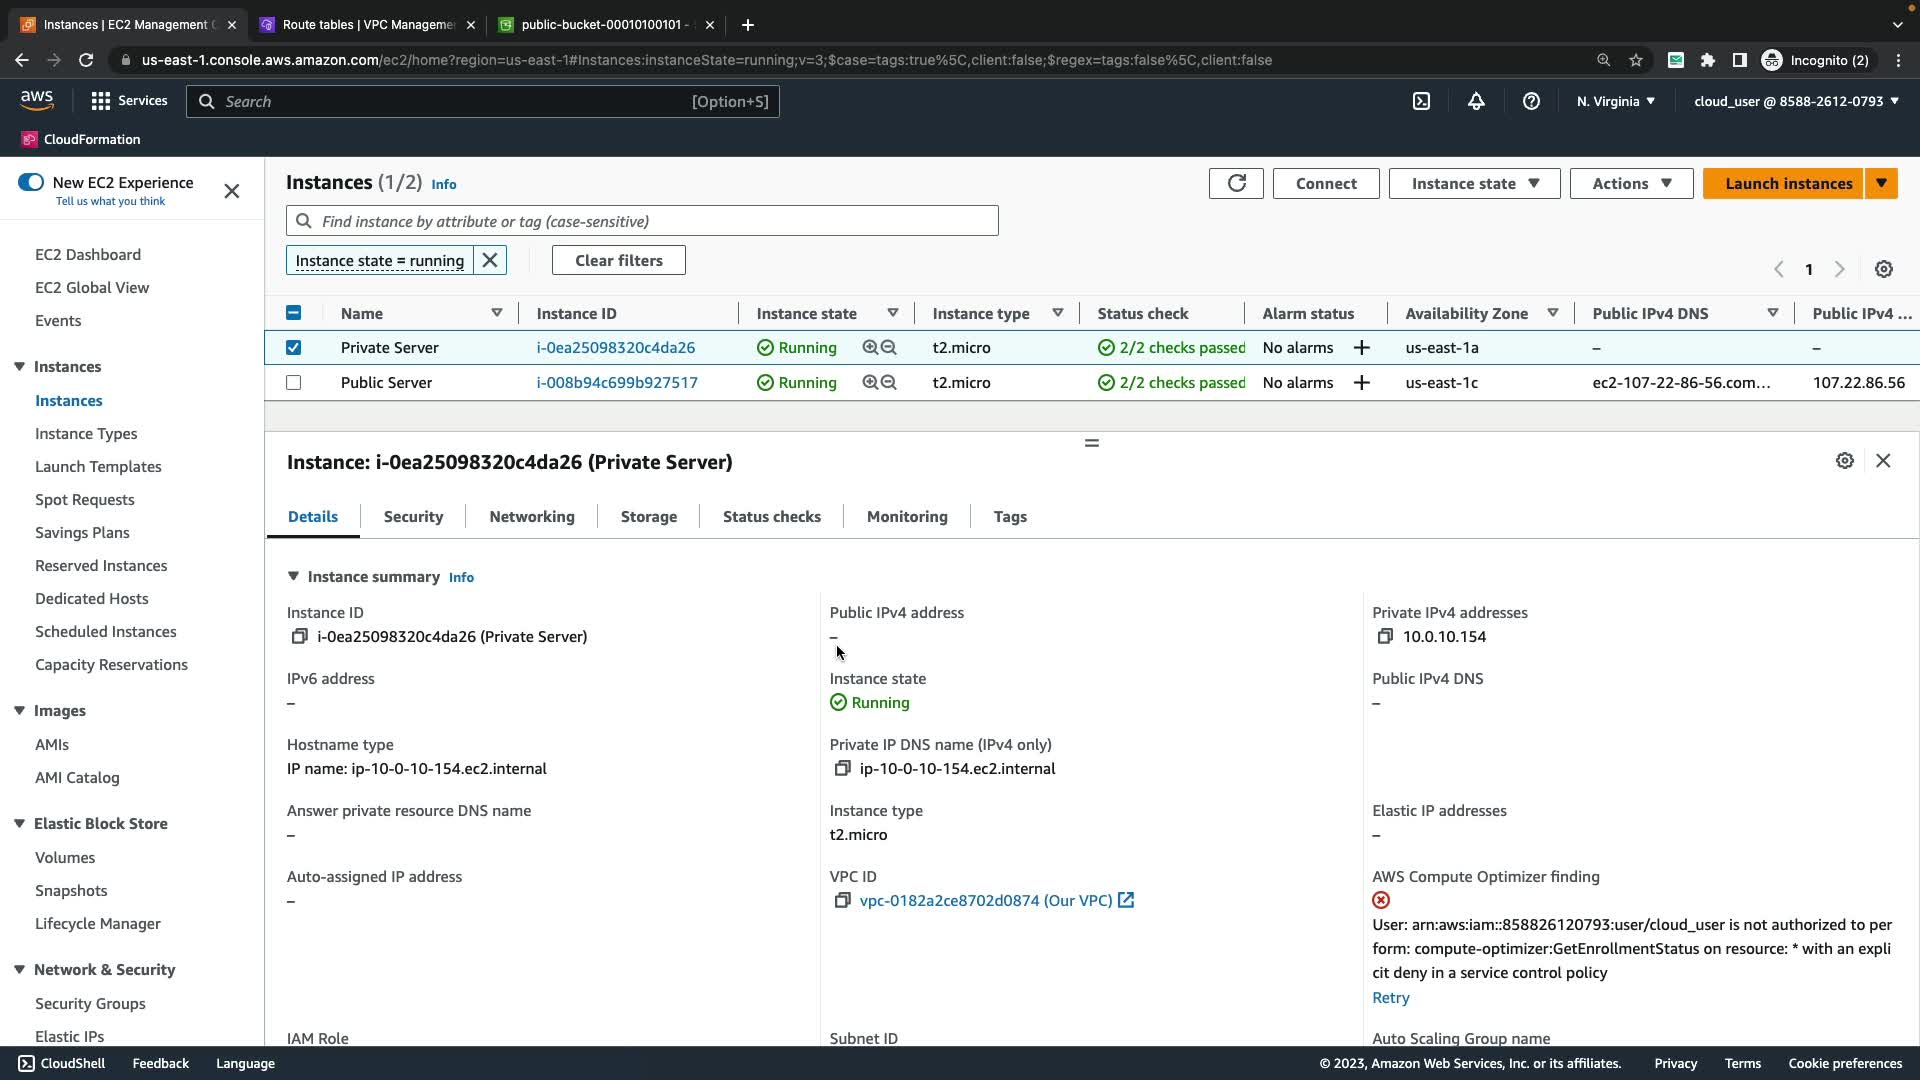Click the help question mark icon
The height and width of the screenshot is (1080, 1920).
(x=1531, y=101)
